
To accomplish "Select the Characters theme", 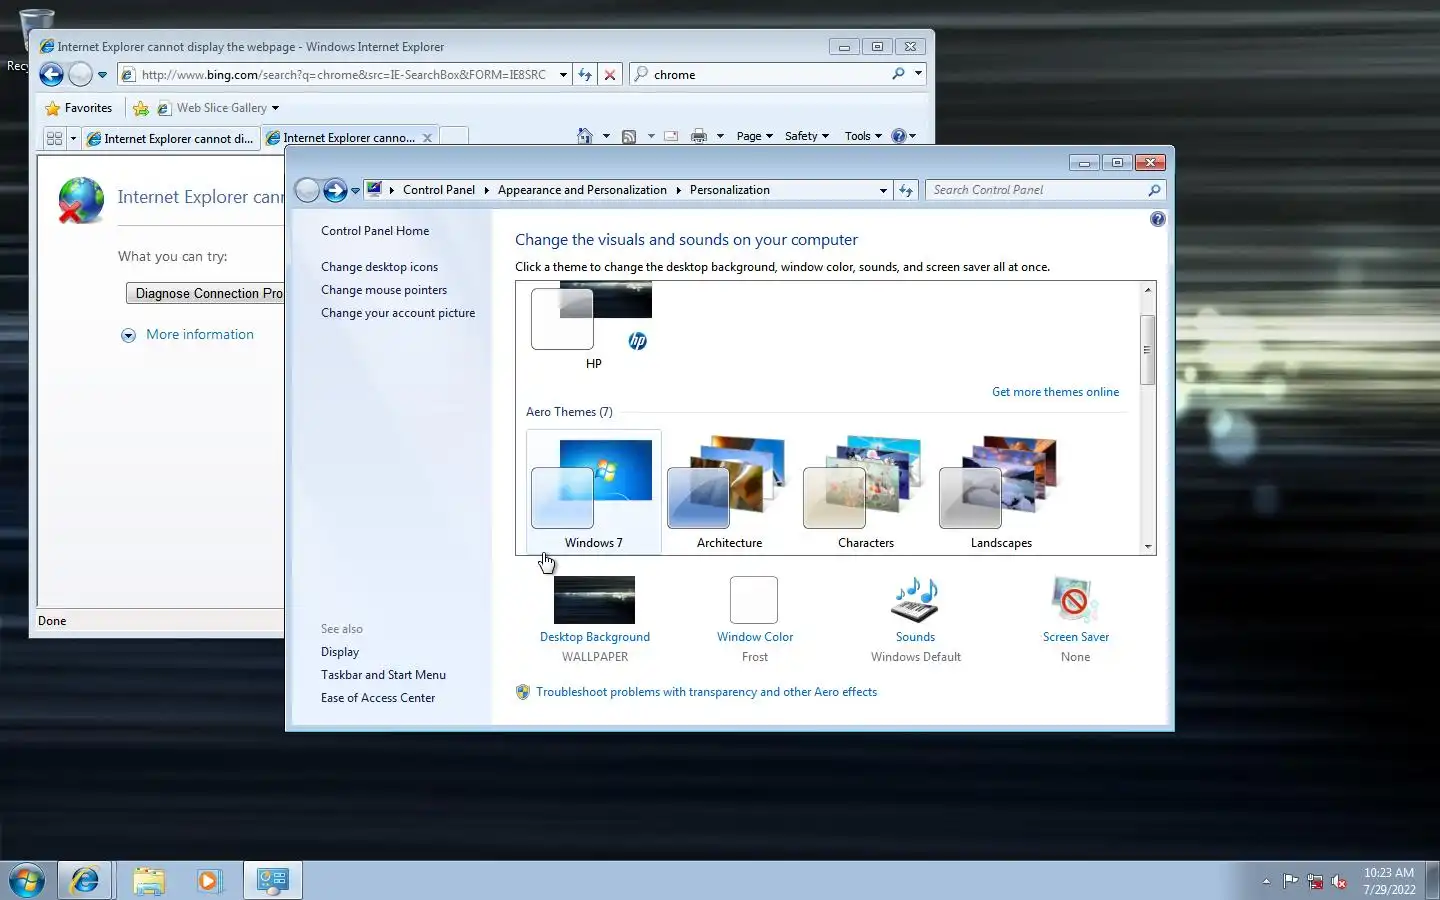I will pos(866,492).
